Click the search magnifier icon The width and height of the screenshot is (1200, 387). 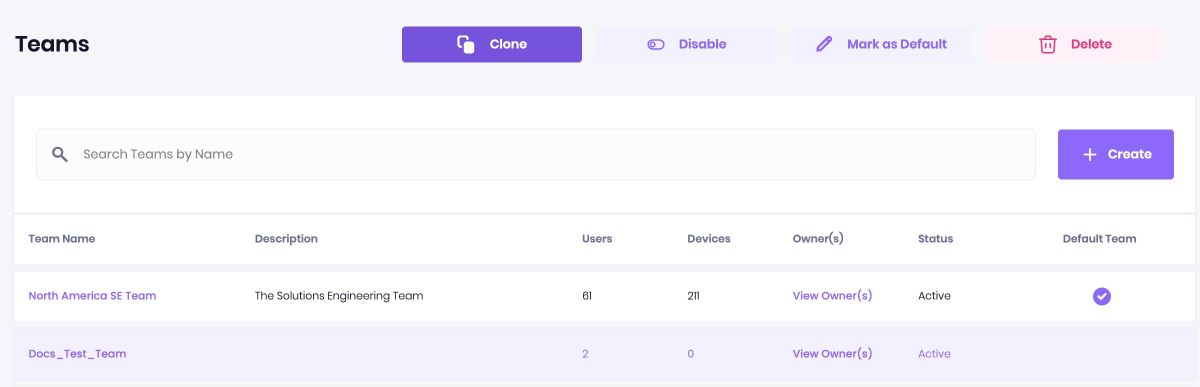coord(60,154)
